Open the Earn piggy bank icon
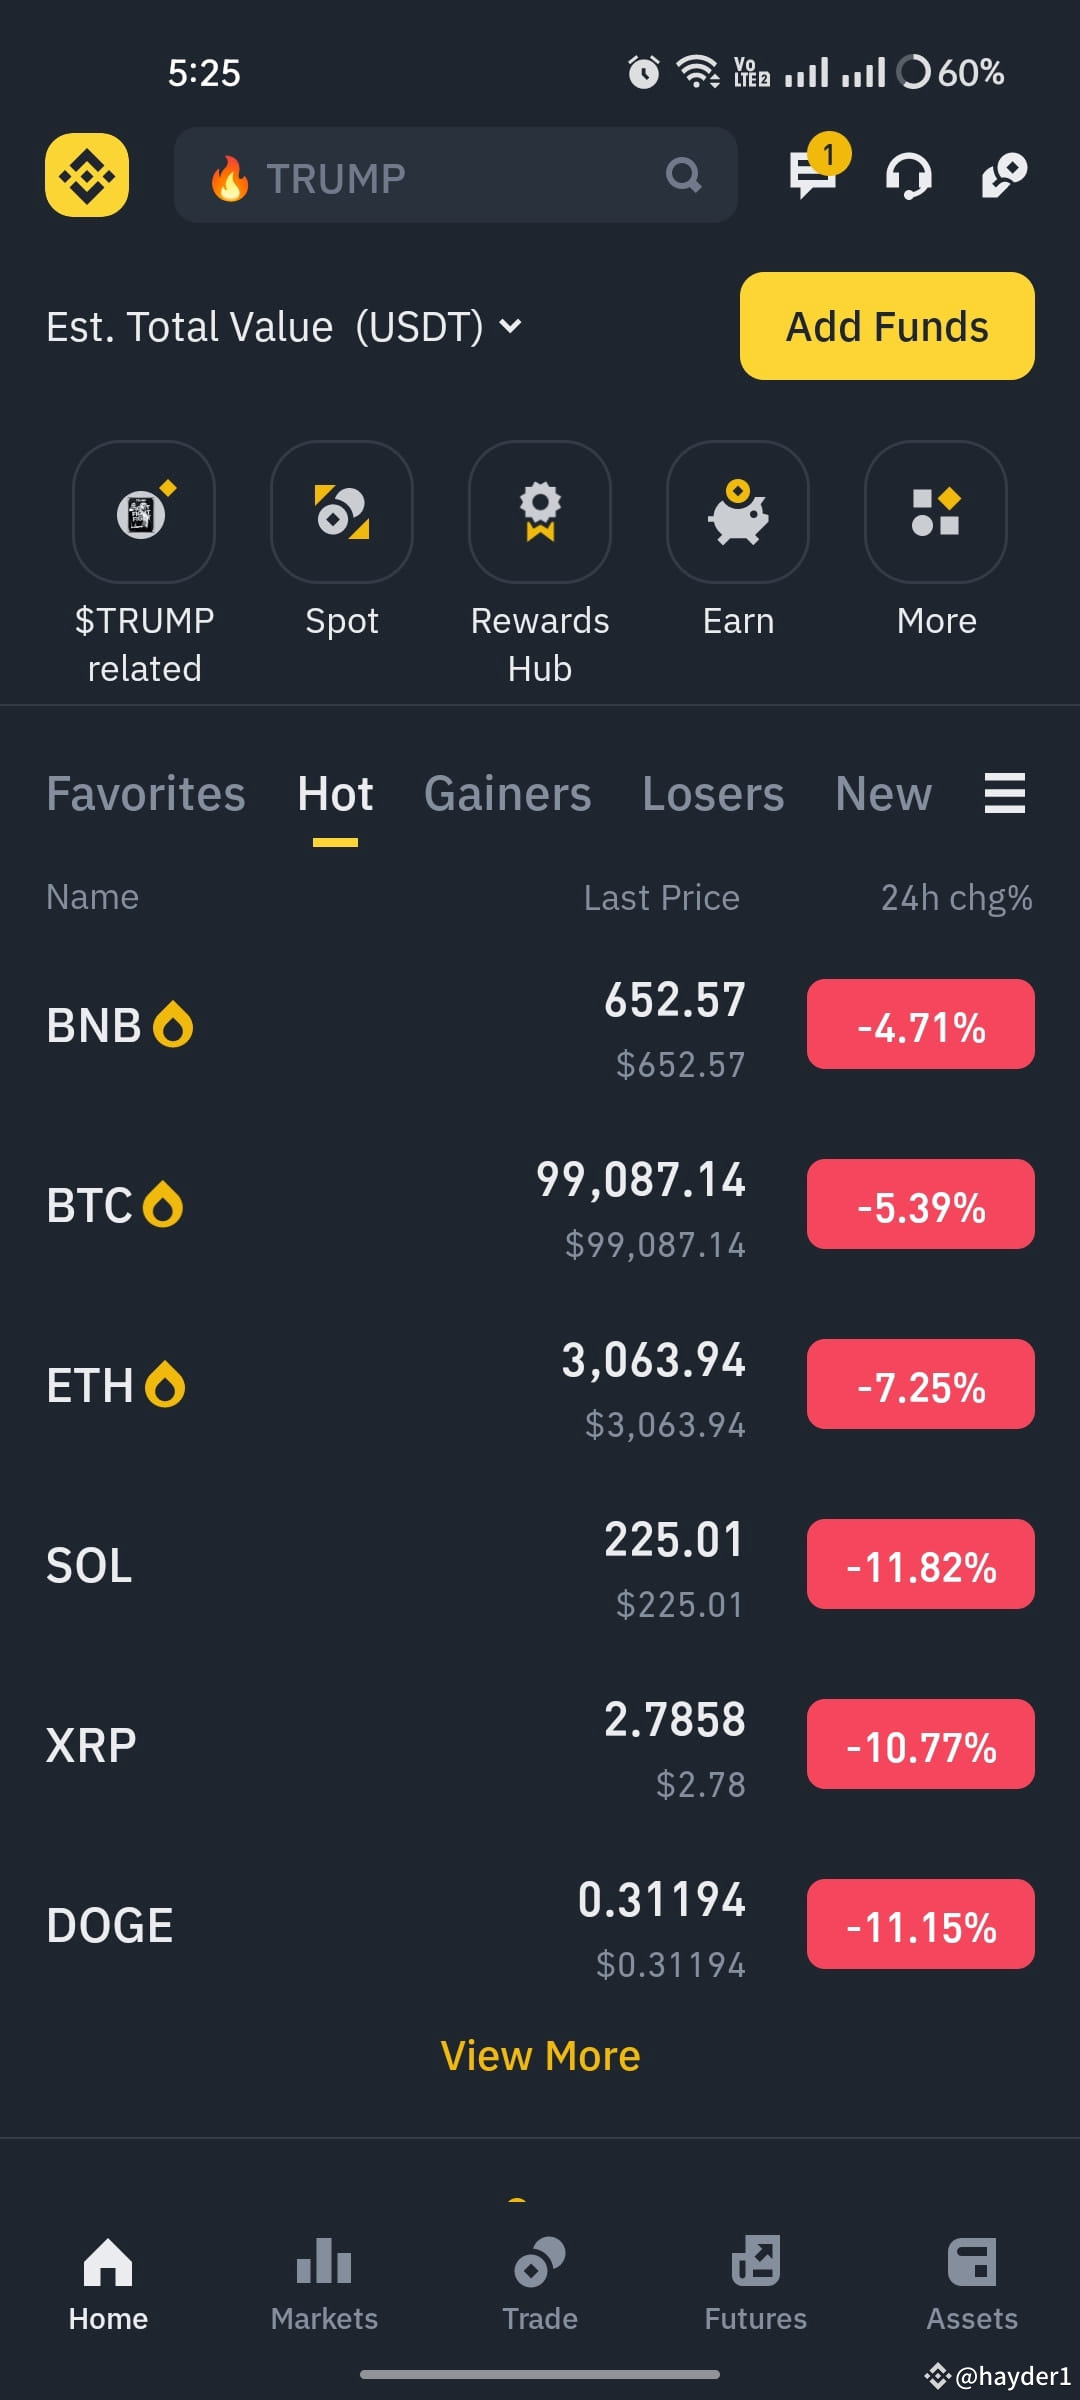Viewport: 1080px width, 2400px height. tap(738, 512)
